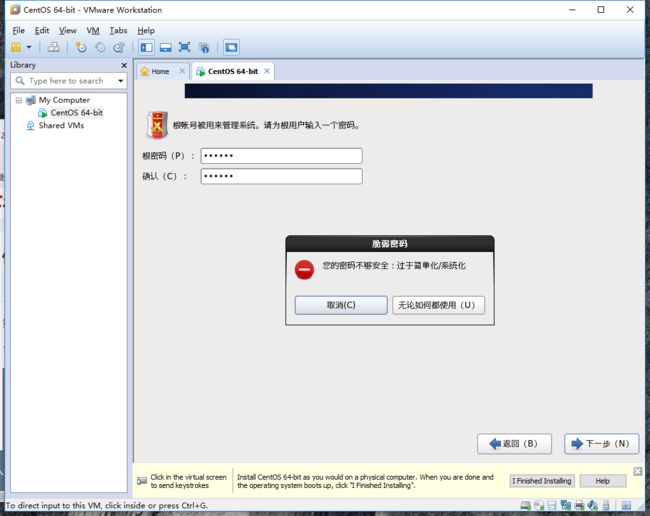650x516 pixels.
Task: Select My Computer in the library
Action: pyautogui.click(x=64, y=100)
